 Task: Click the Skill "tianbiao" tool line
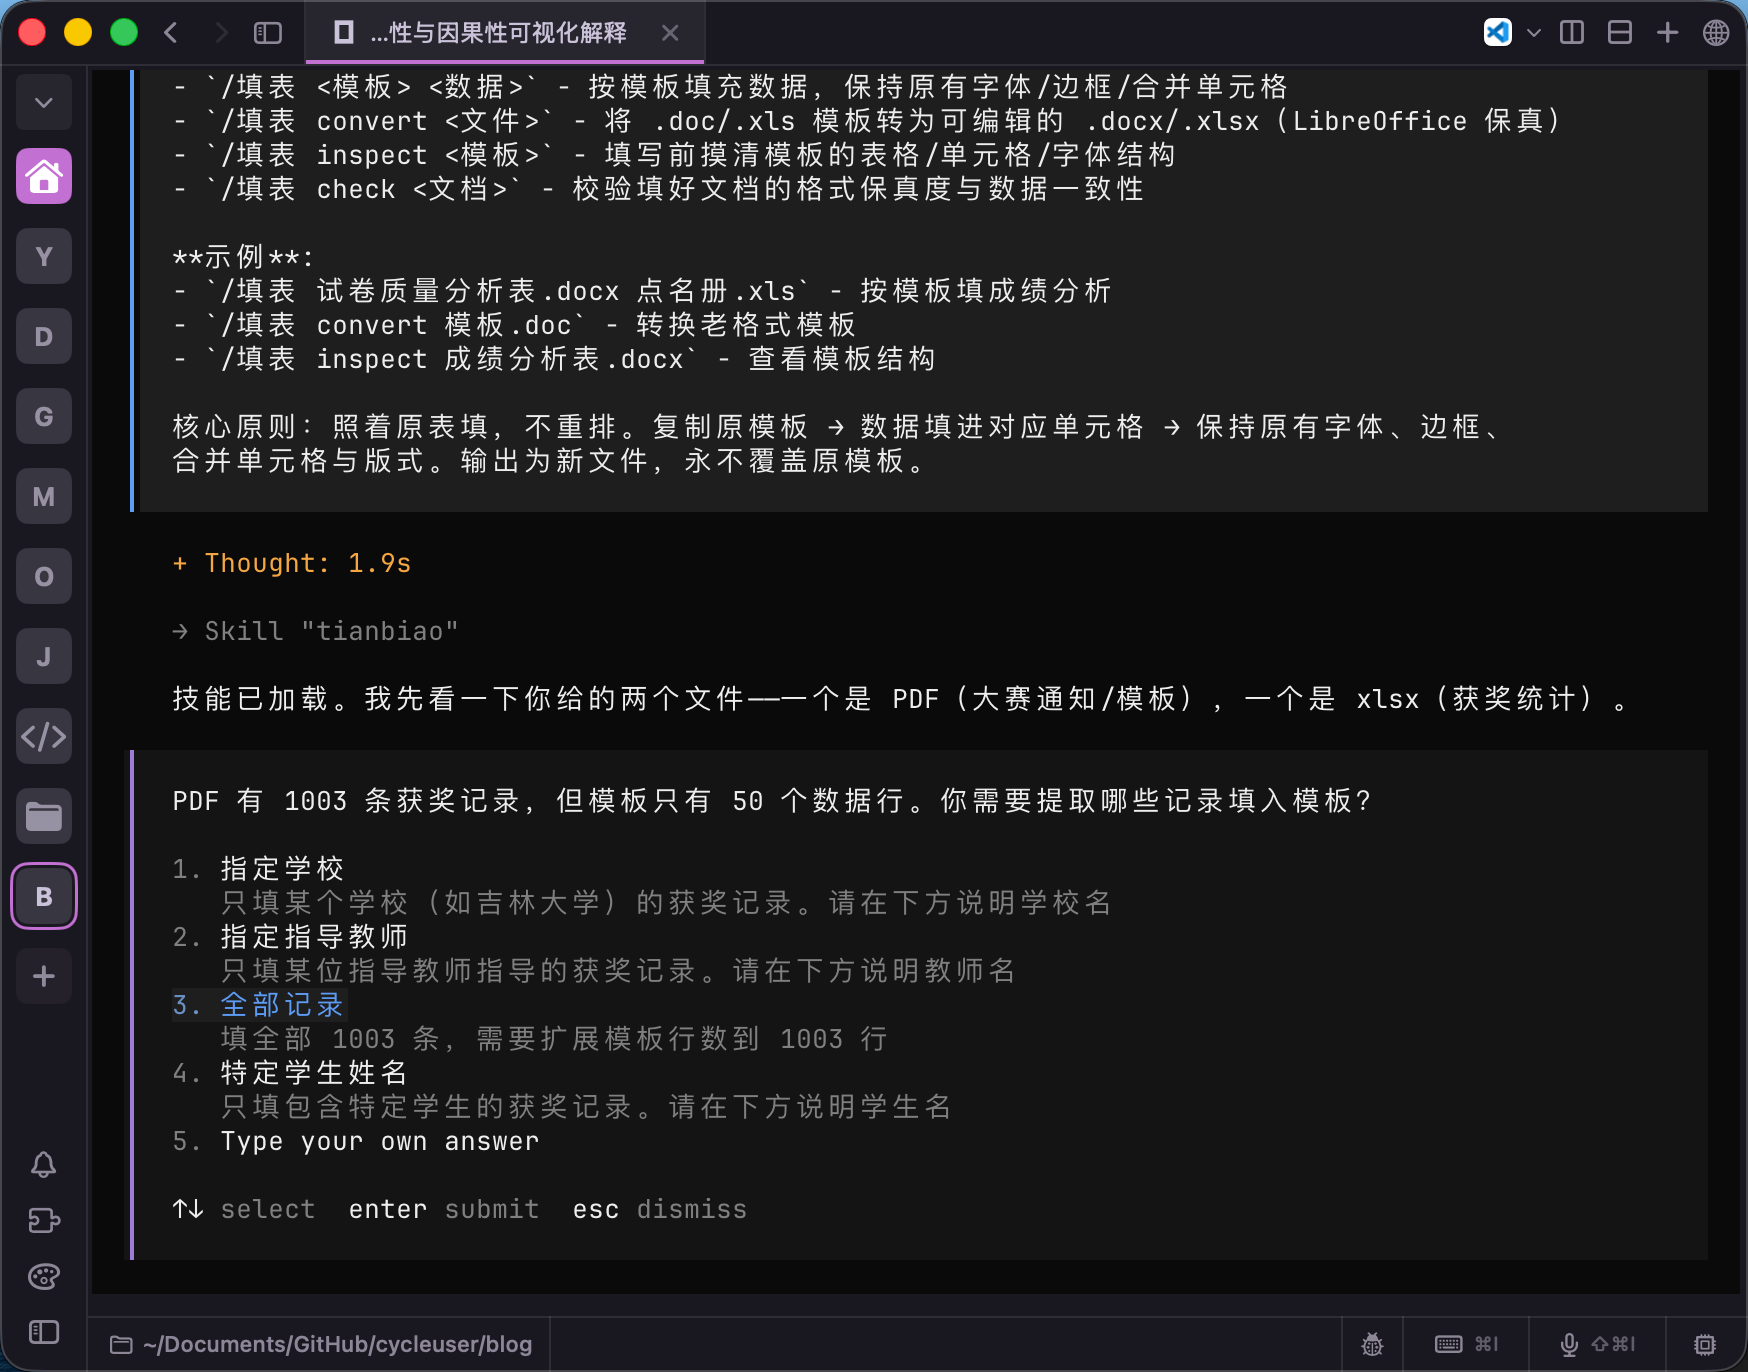coord(316,631)
